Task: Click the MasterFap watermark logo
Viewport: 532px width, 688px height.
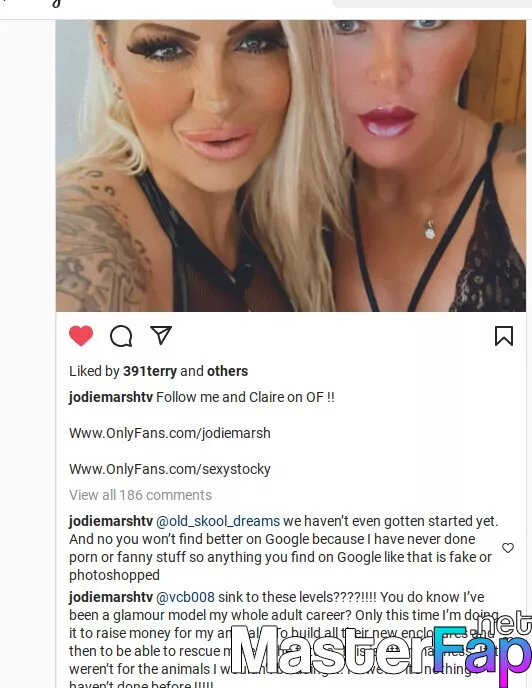Action: pos(381,649)
